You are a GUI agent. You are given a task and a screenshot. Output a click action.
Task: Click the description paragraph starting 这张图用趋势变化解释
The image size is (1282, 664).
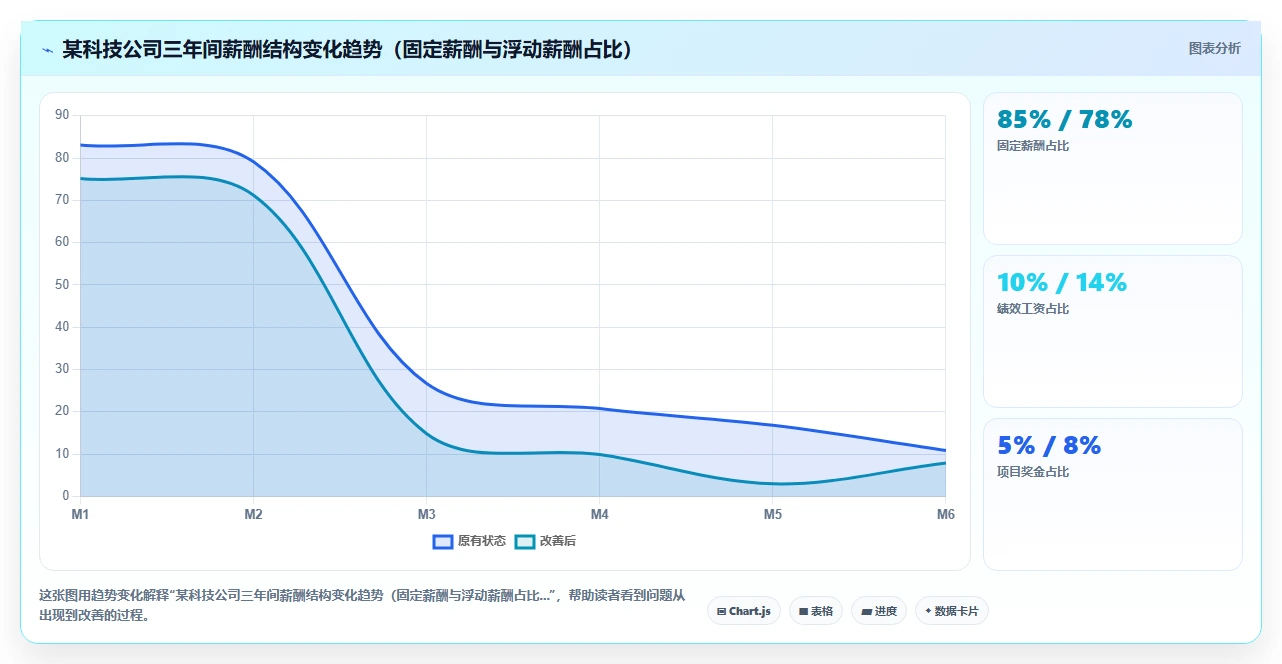click(362, 605)
